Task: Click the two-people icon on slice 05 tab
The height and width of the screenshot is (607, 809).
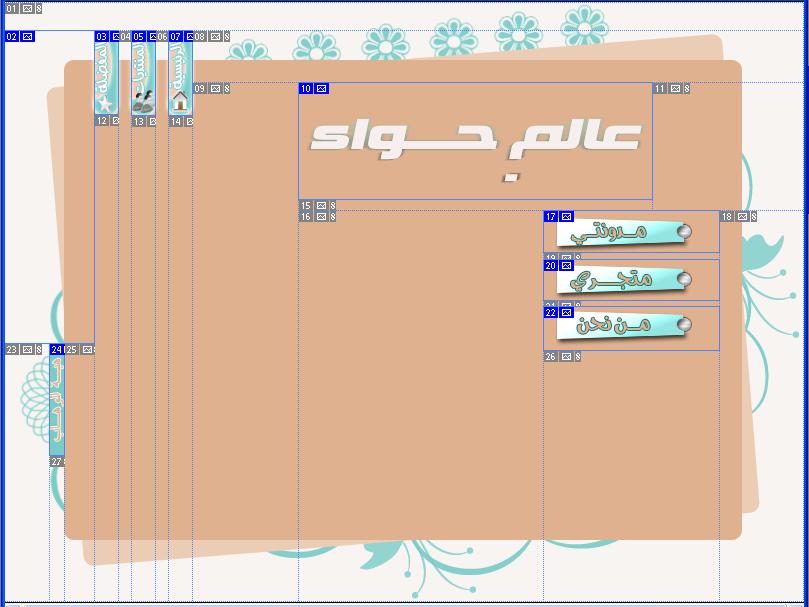Action: coord(143,101)
